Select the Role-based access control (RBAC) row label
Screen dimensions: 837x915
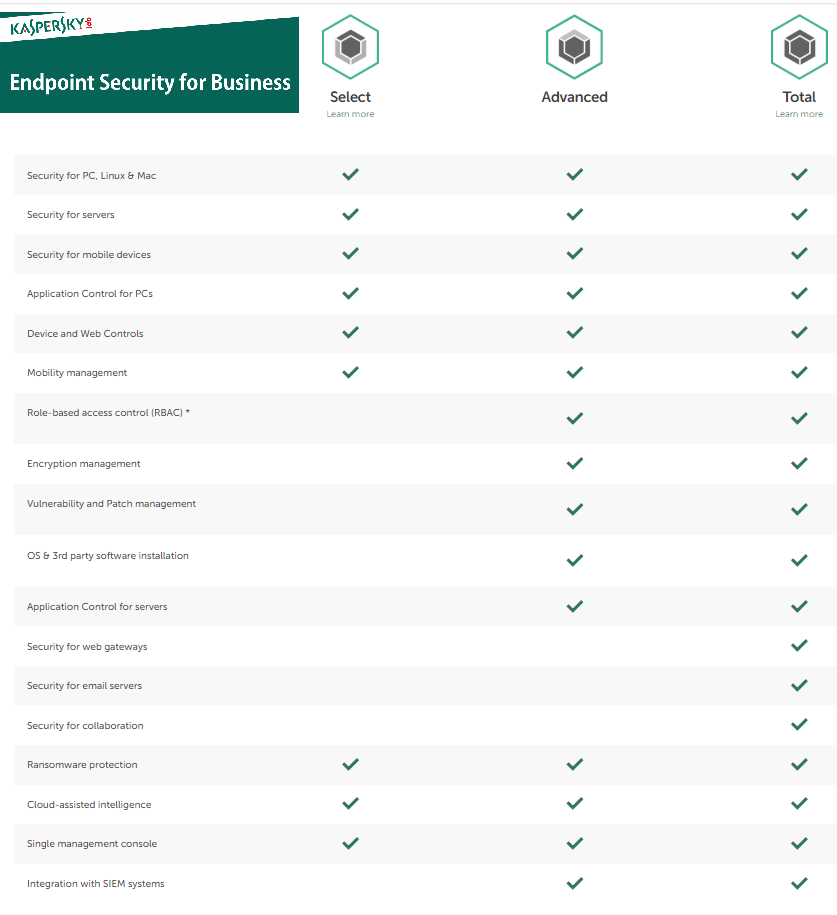point(109,413)
